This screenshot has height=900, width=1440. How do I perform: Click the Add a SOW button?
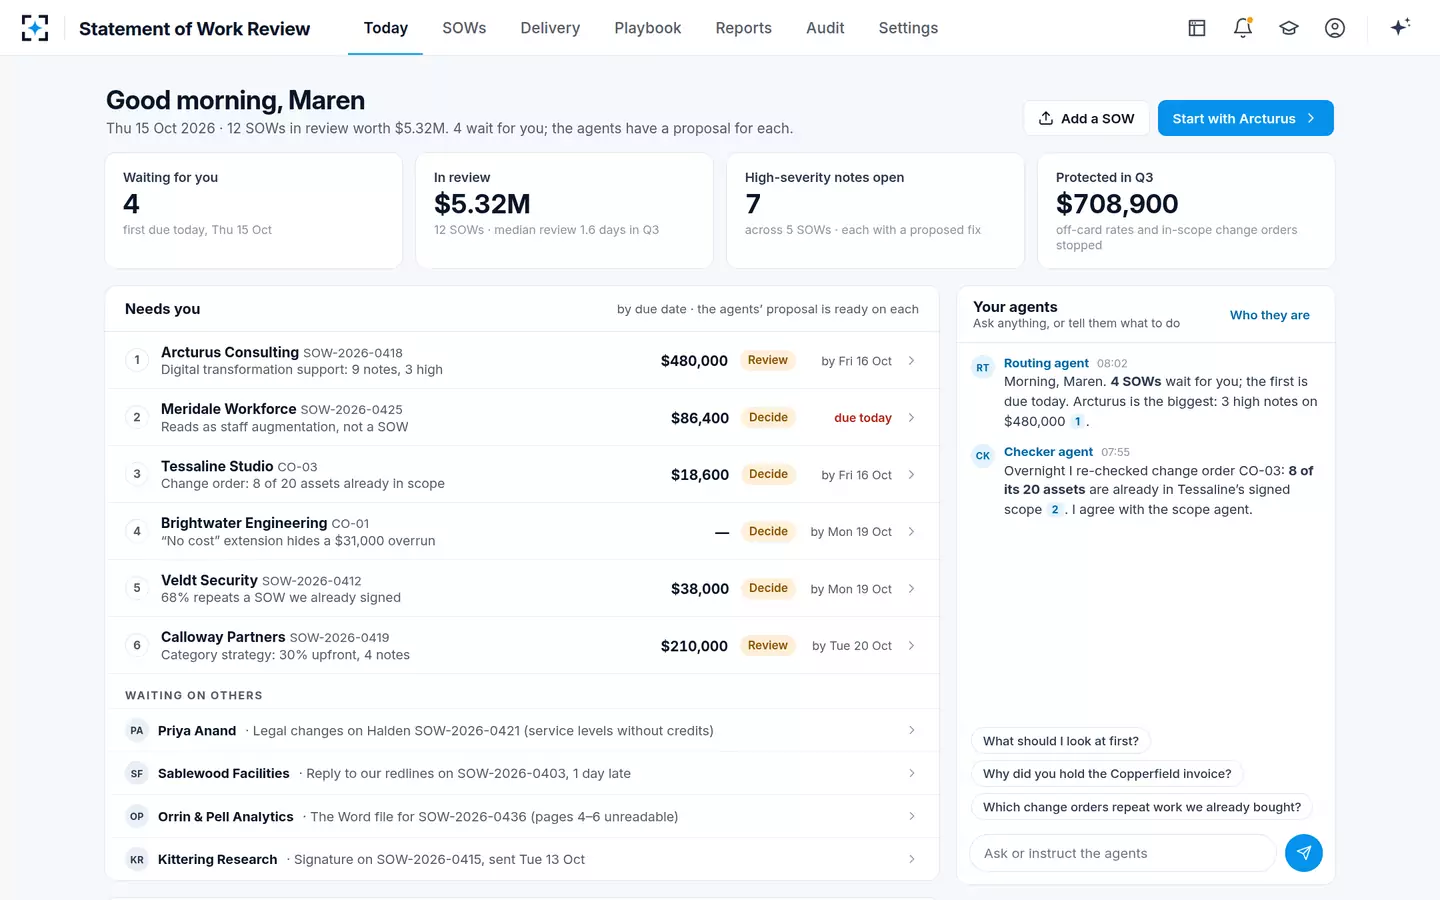1086,118
